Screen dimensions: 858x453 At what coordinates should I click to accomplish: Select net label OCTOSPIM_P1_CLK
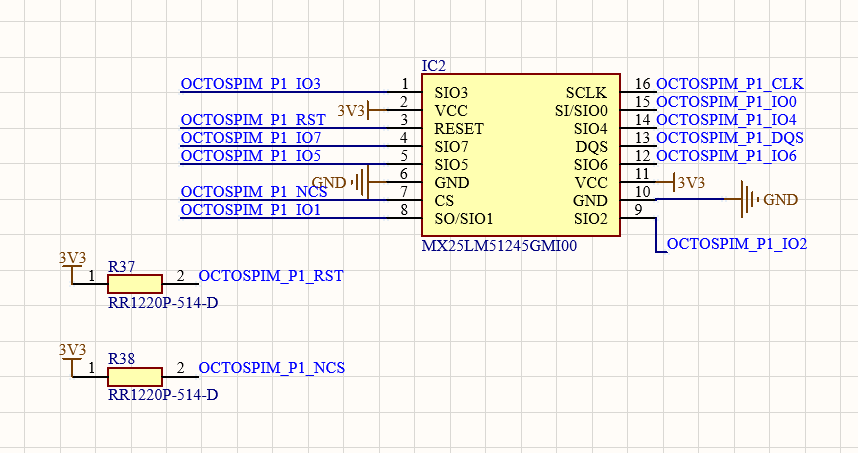click(730, 84)
